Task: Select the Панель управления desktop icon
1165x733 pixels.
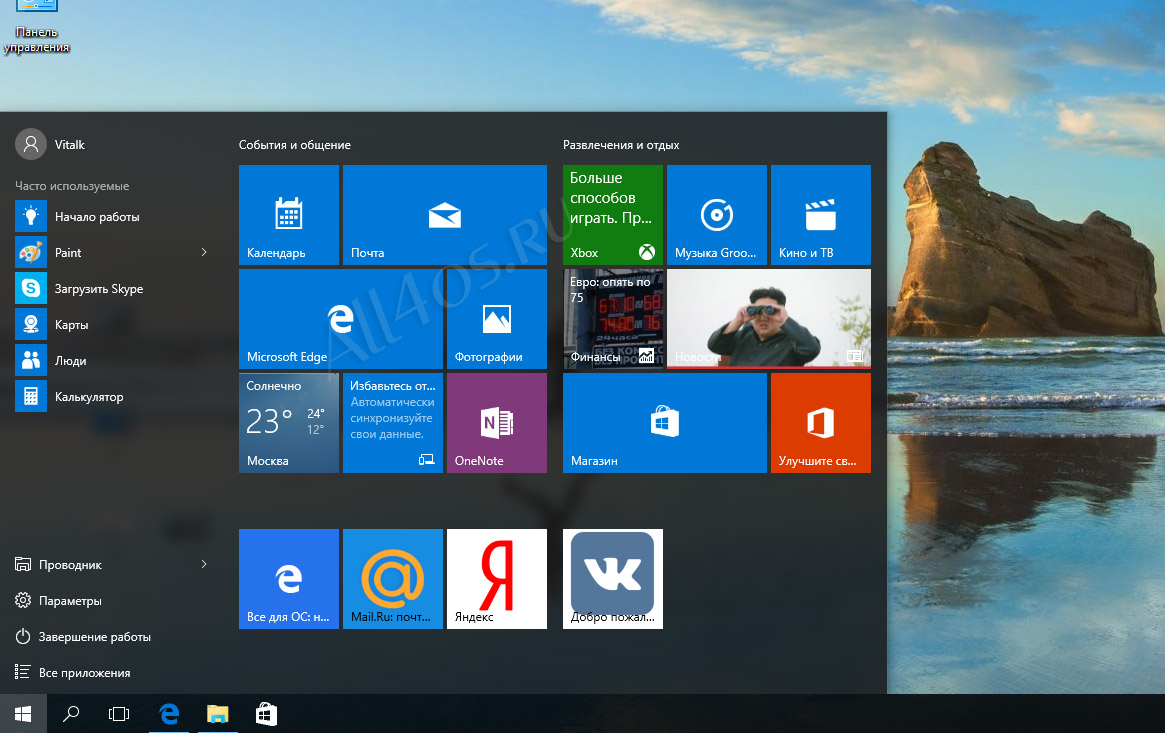Action: pyautogui.click(x=36, y=27)
